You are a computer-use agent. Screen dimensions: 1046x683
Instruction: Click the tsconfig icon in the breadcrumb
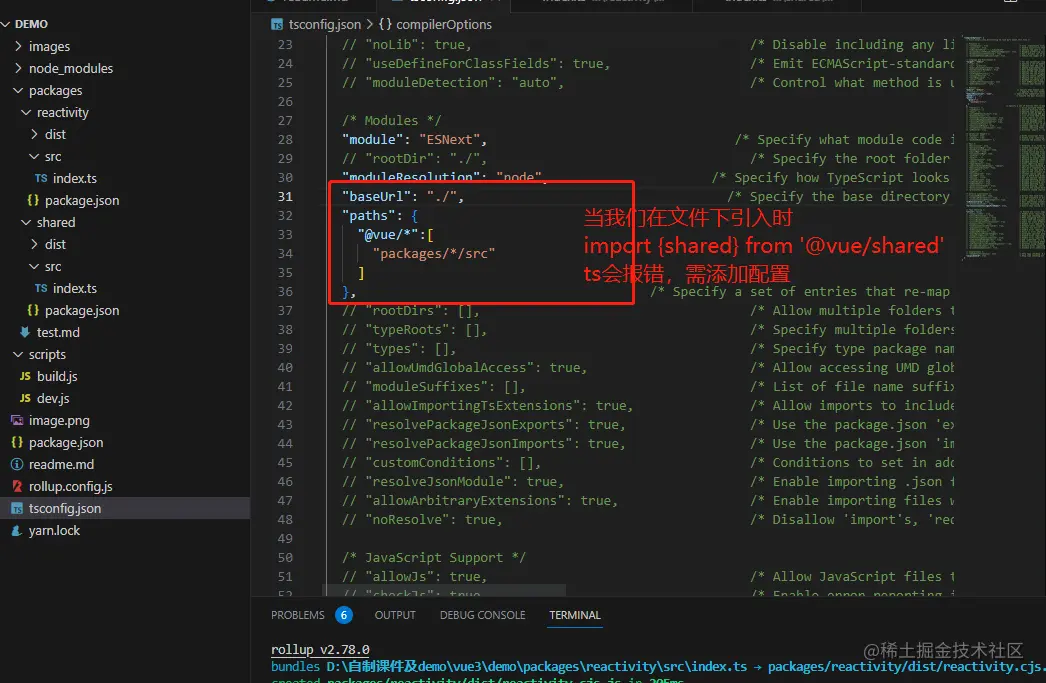point(277,25)
